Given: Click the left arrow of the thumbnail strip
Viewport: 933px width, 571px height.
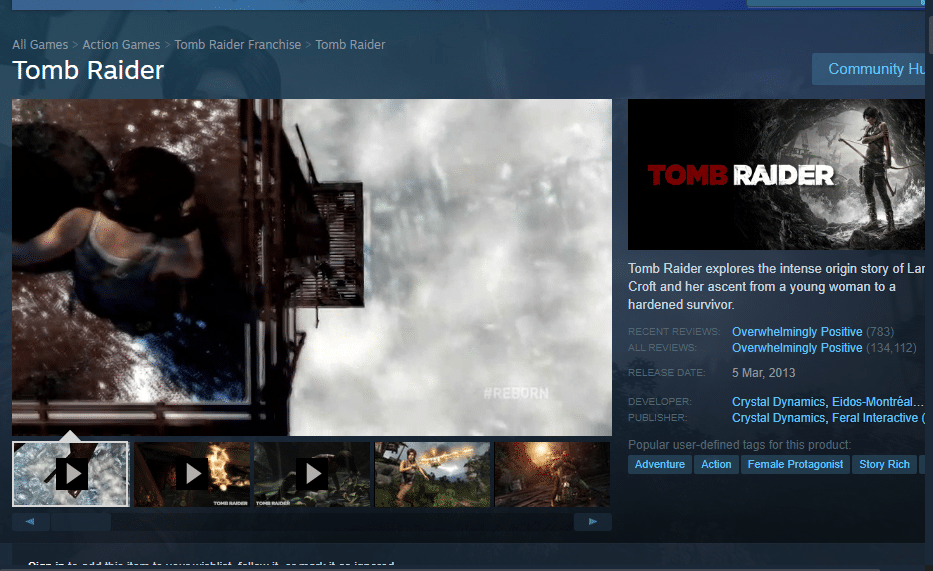Looking at the screenshot, I should [30, 522].
